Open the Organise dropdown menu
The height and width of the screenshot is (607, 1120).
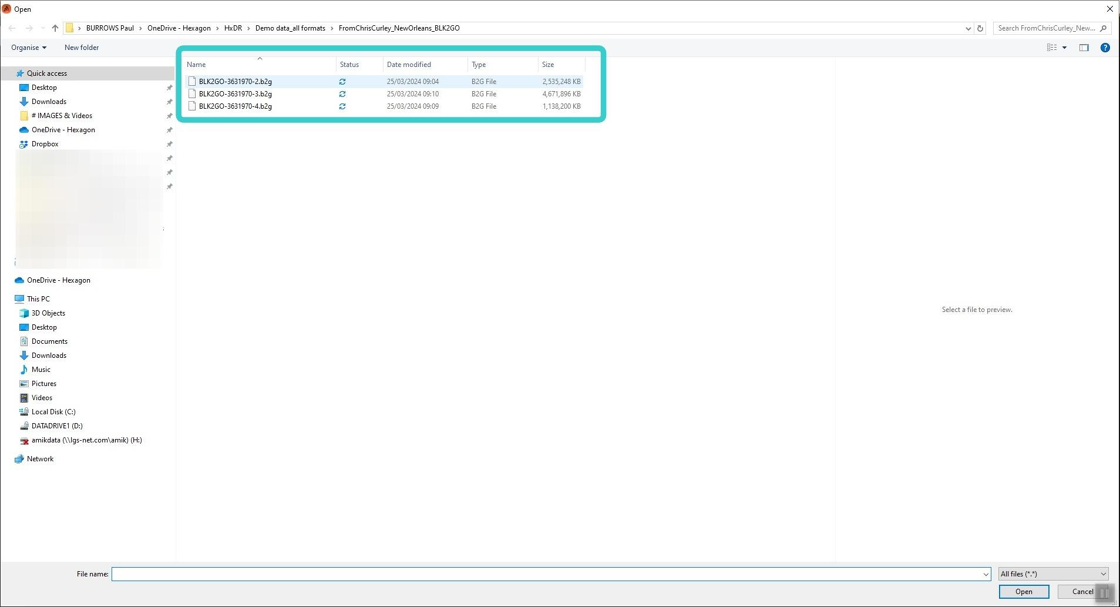[x=29, y=48]
